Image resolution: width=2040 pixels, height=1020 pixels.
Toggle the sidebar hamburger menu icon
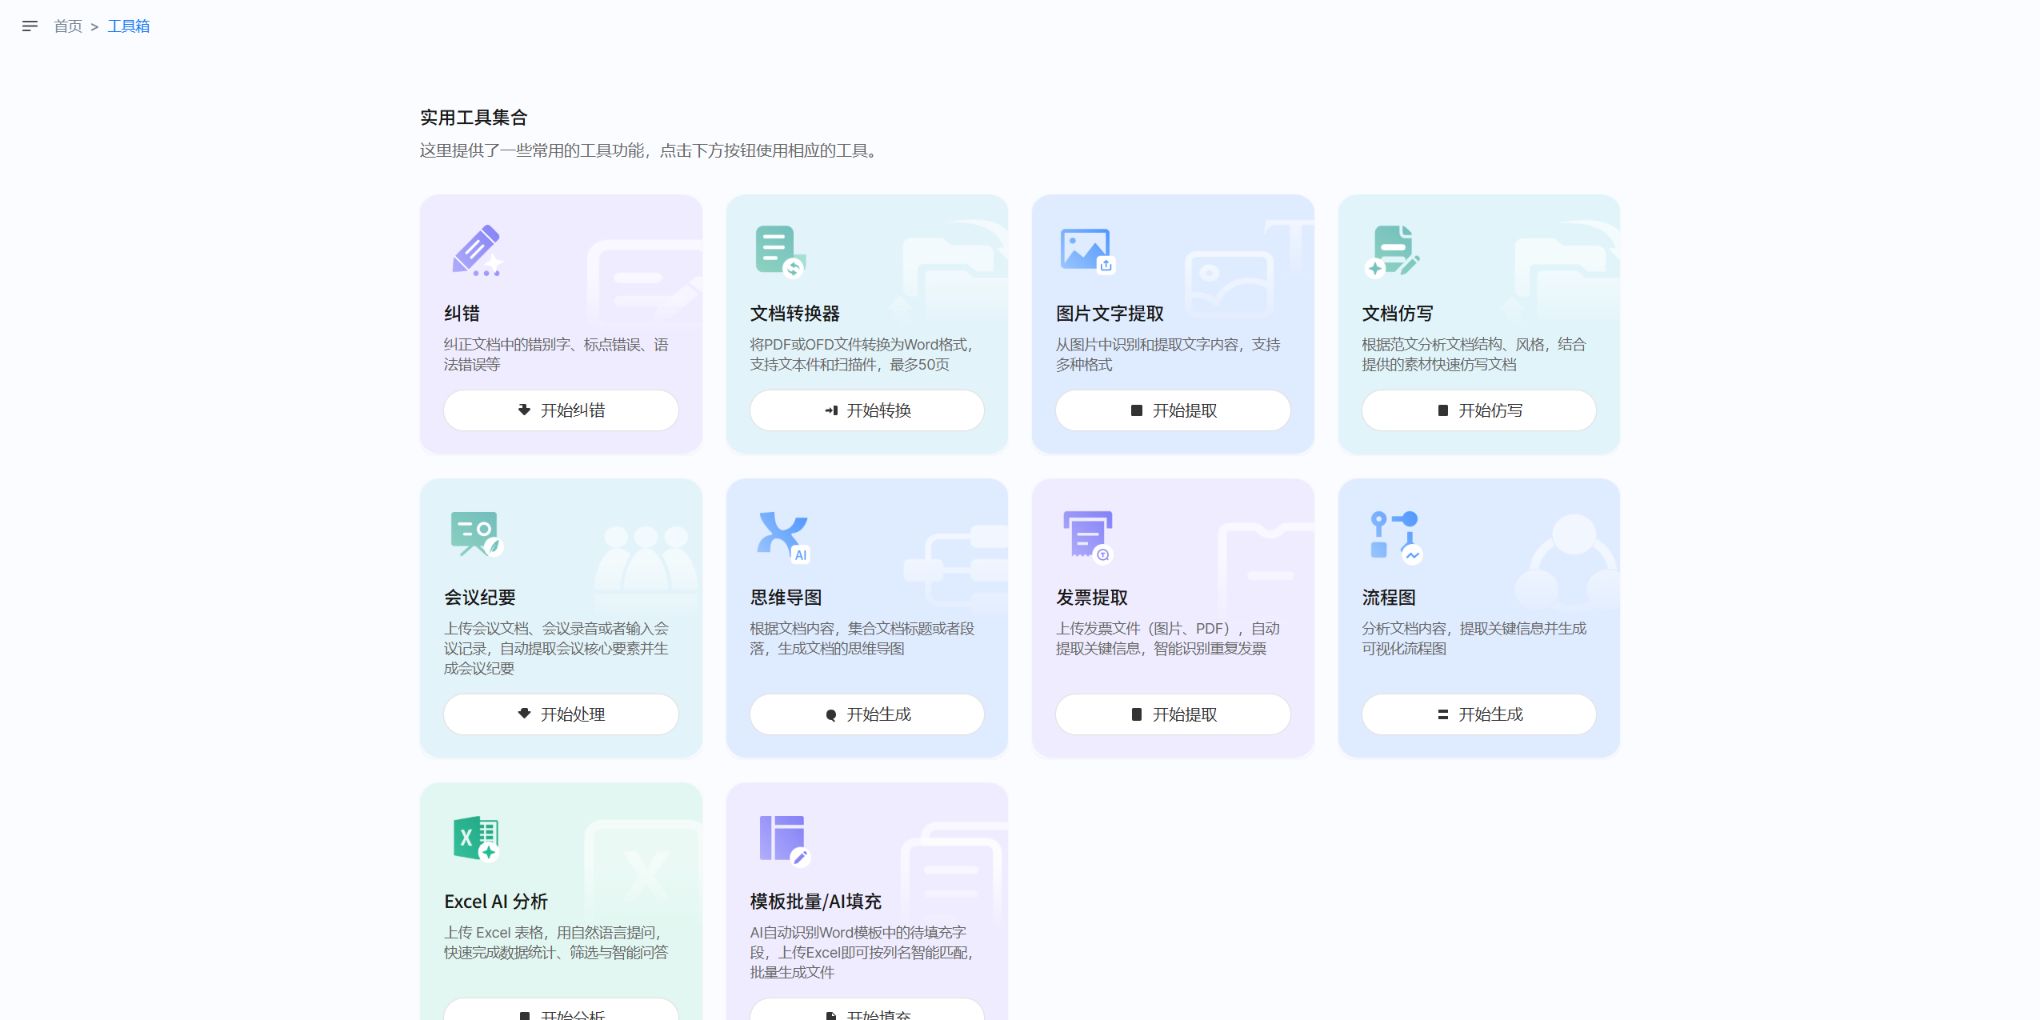point(30,26)
